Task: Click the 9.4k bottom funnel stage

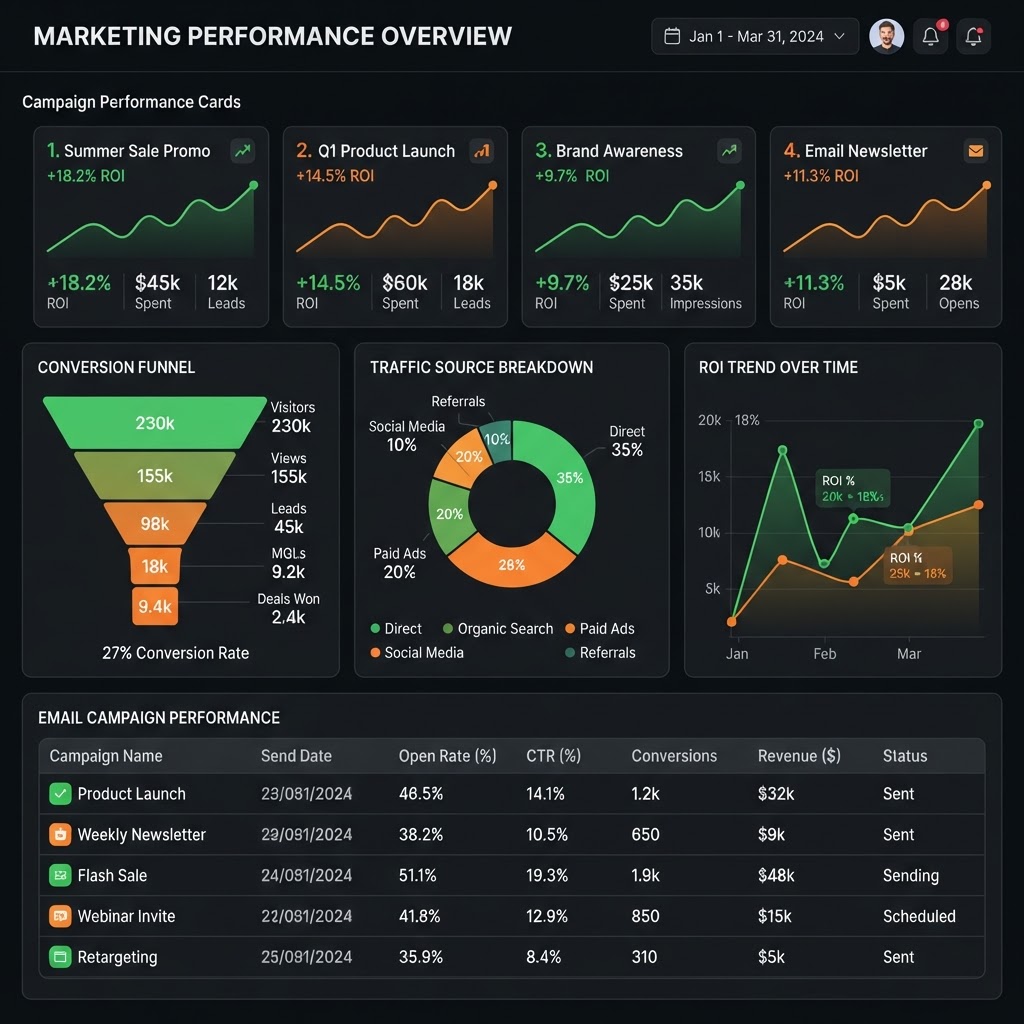Action: point(155,606)
